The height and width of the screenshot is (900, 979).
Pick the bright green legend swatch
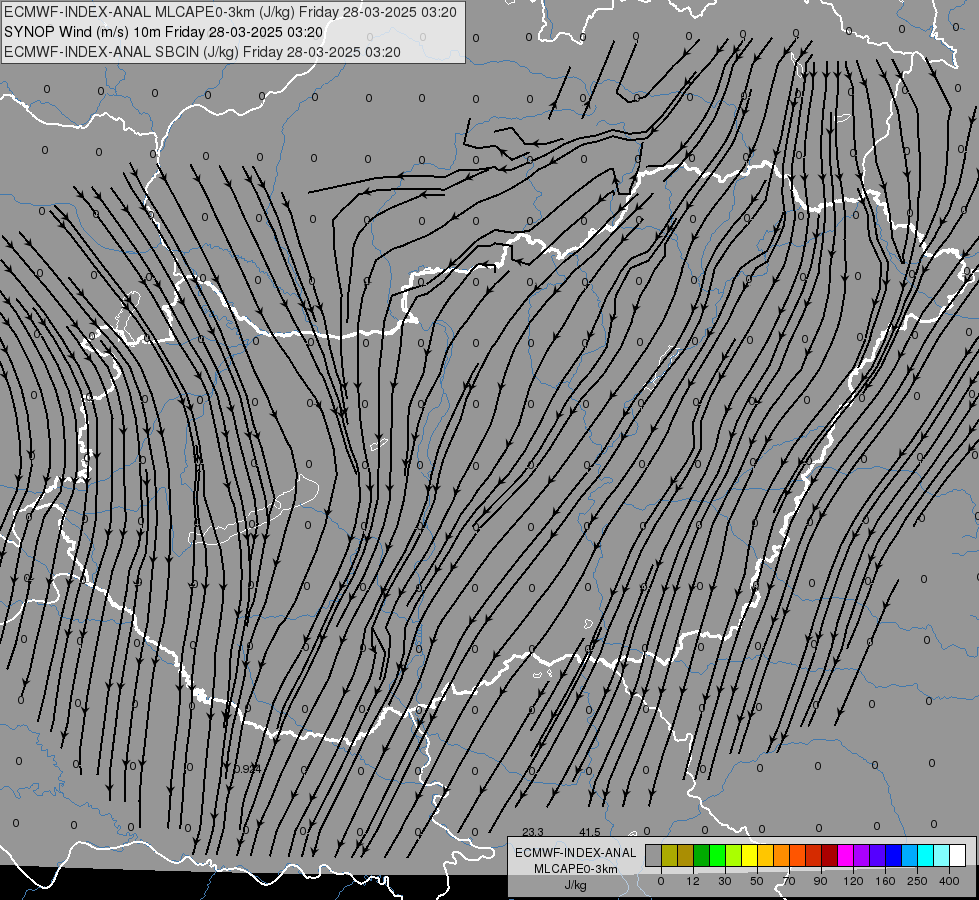(717, 856)
